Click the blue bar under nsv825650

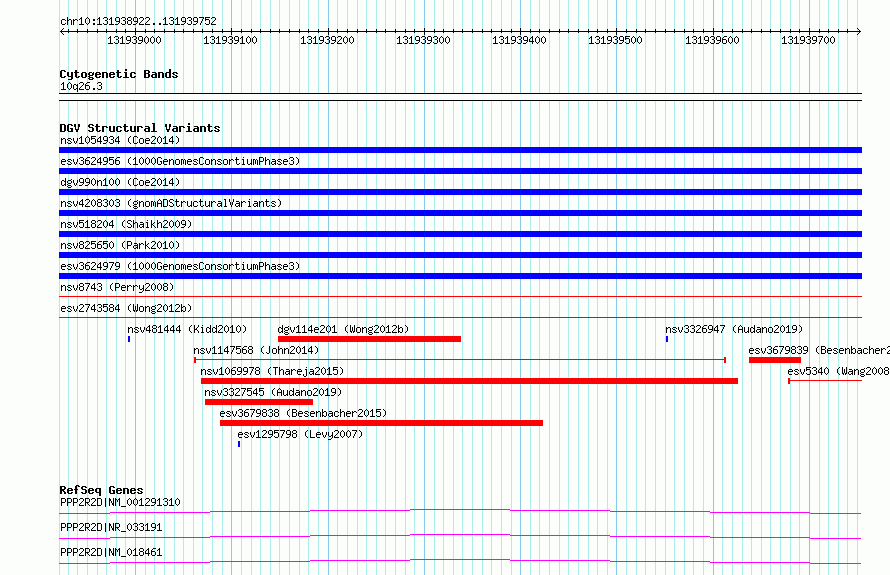point(460,255)
